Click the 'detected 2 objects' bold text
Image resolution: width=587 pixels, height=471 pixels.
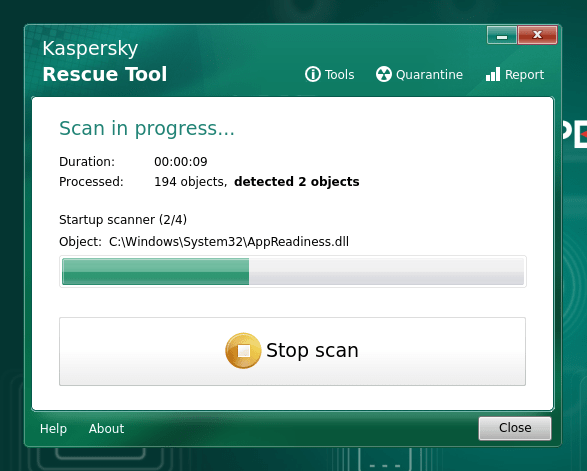point(296,182)
